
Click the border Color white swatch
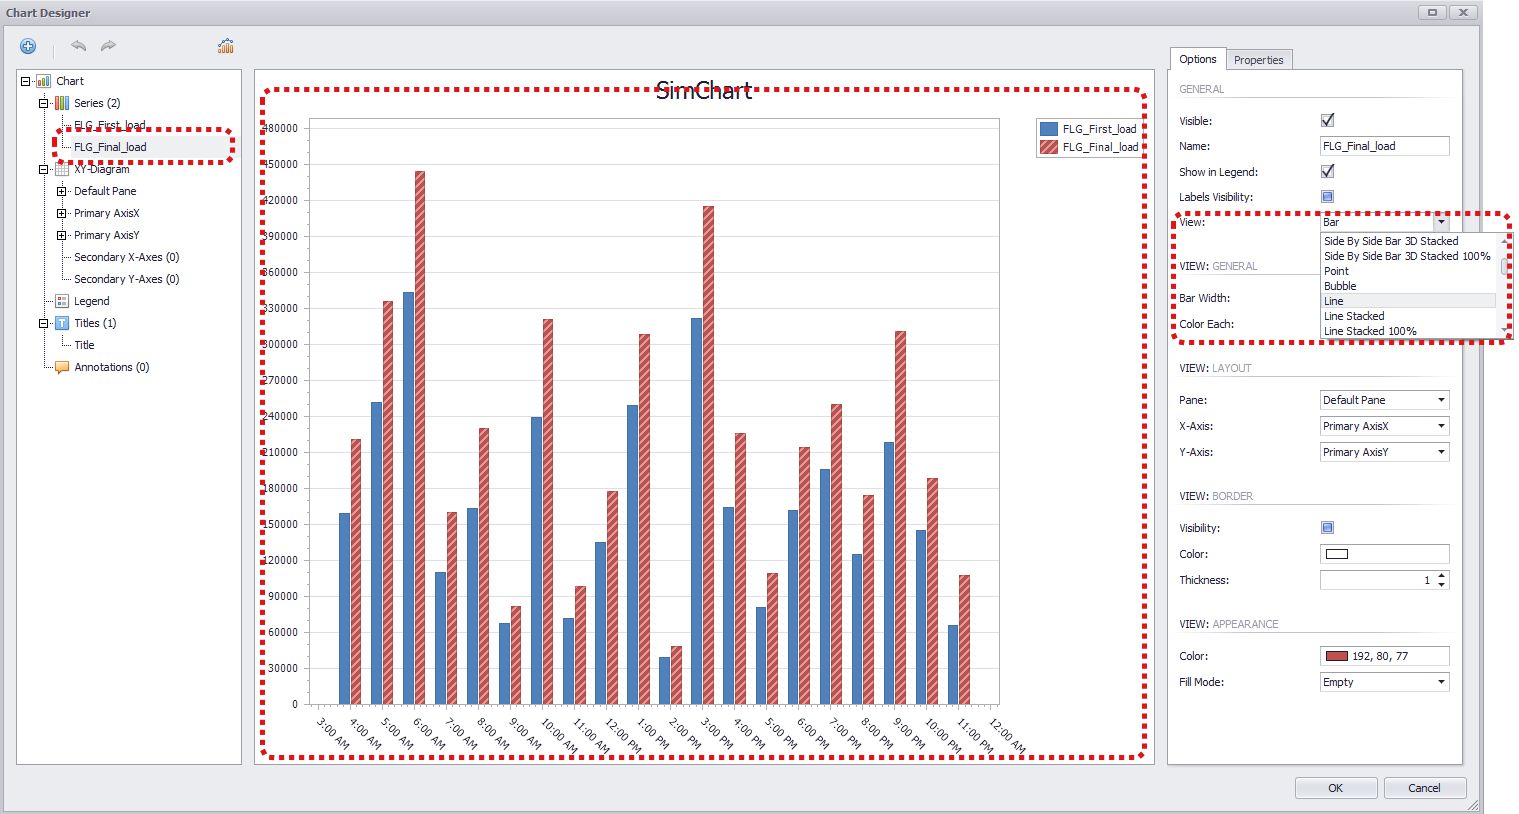pos(1337,554)
